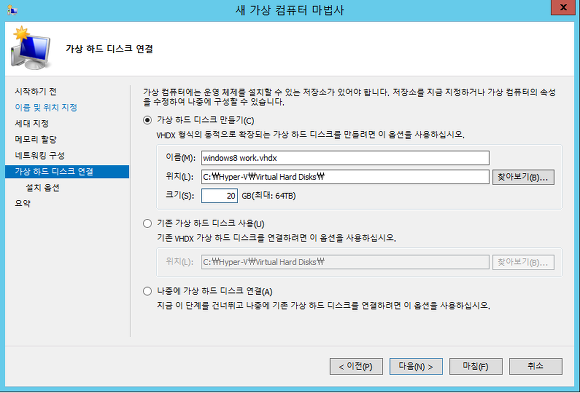Image resolution: width=580 pixels, height=393 pixels.
Task: Close the wizard window
Action: point(563,7)
